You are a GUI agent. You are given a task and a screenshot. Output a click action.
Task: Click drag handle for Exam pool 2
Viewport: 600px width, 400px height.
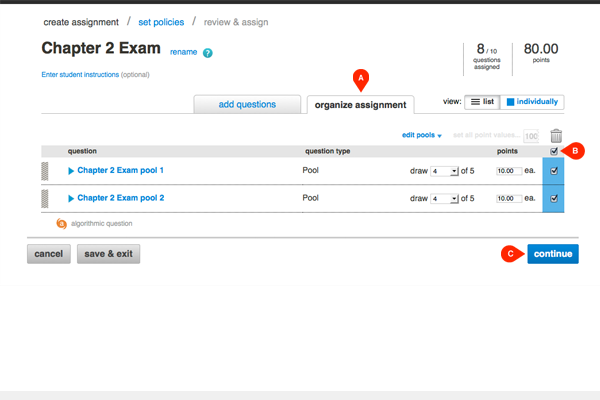(44, 198)
